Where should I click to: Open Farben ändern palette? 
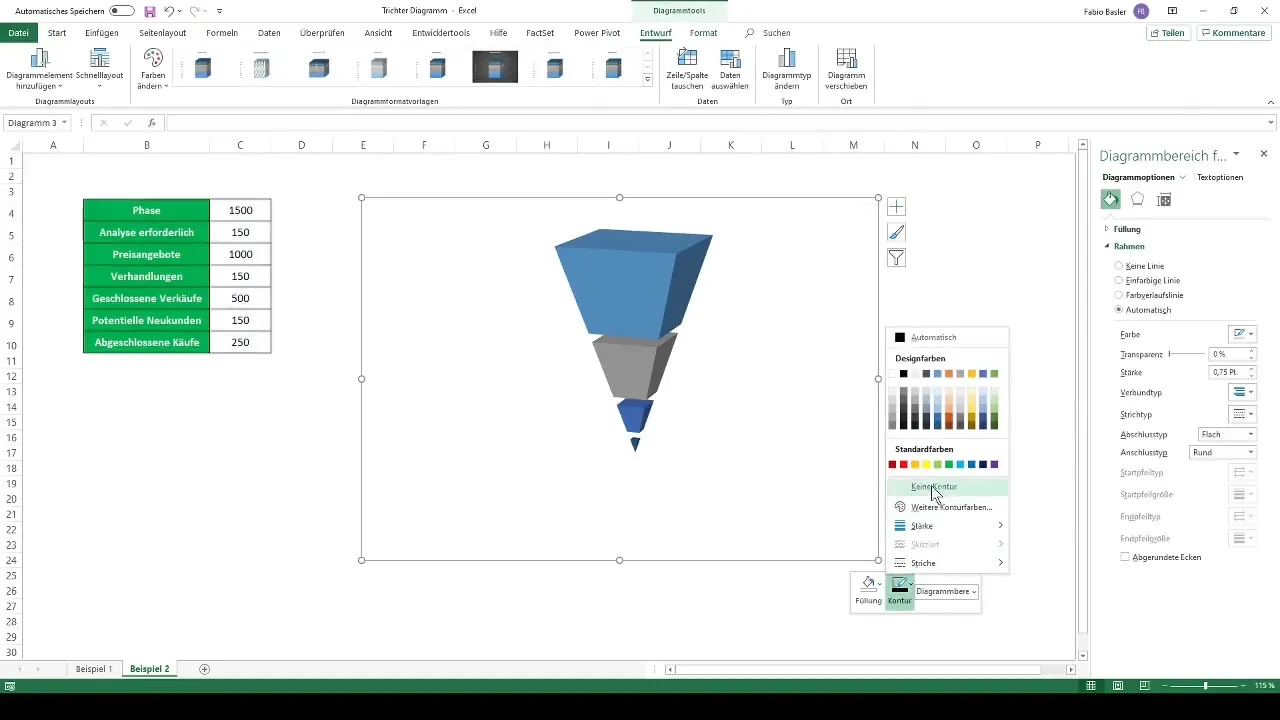pyautogui.click(x=153, y=70)
